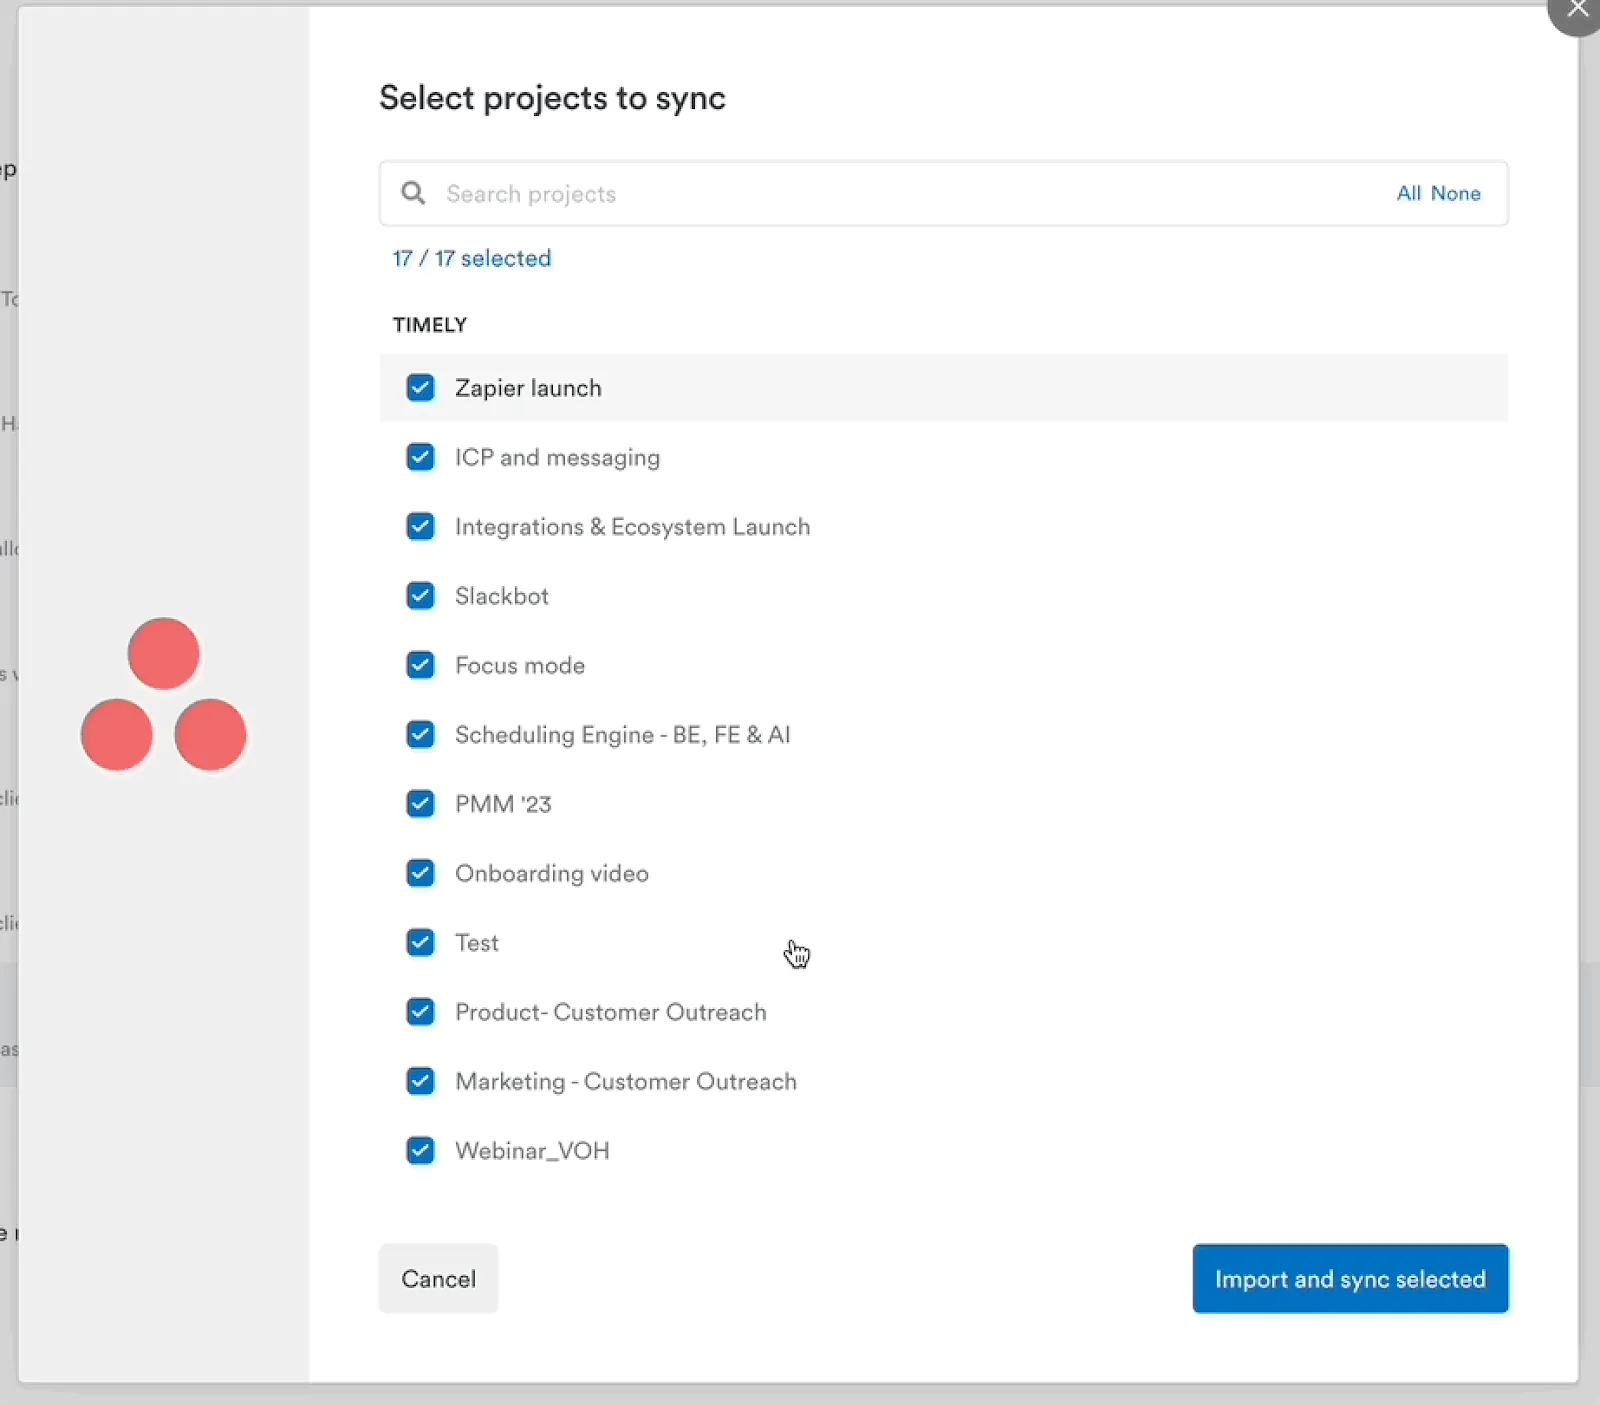This screenshot has height=1406, width=1600.
Task: Uncheck the Slackbot project
Action: point(421,596)
